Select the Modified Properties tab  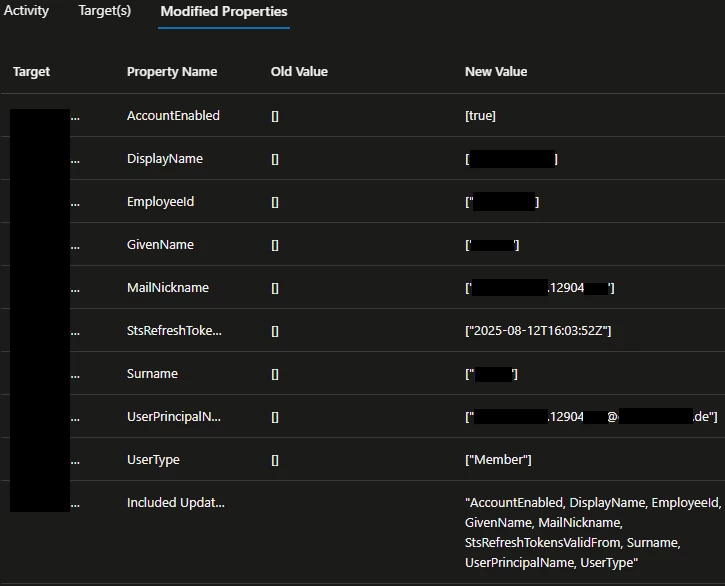coord(224,12)
